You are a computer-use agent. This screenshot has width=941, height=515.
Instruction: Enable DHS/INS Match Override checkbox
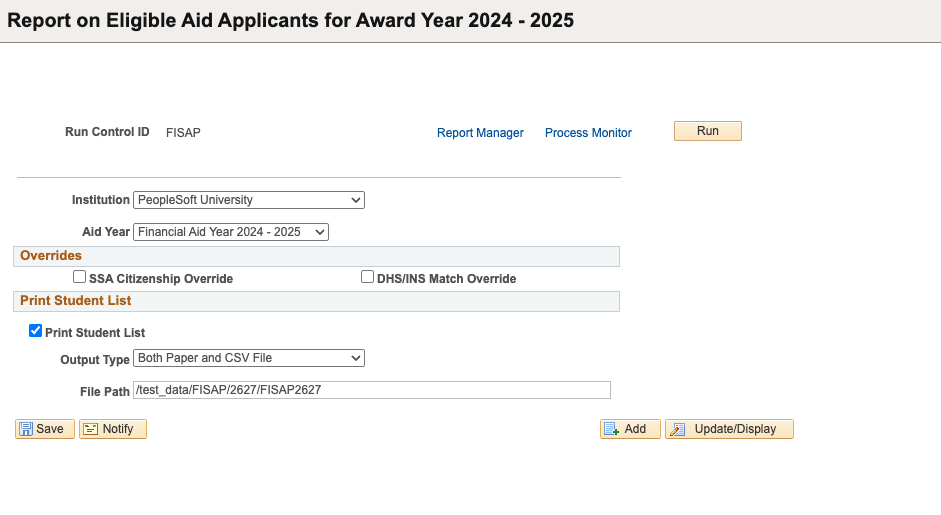pyautogui.click(x=367, y=277)
